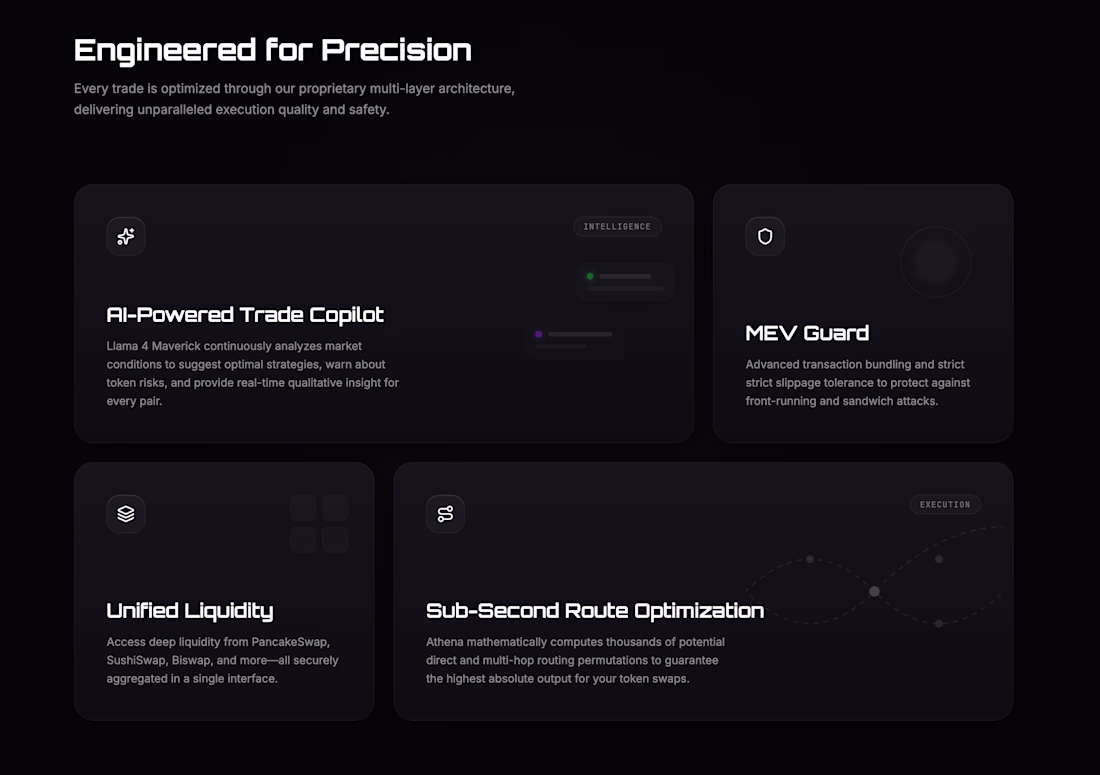The height and width of the screenshot is (775, 1100).
Task: Click the MEV Guard shield icon
Action: coord(765,237)
